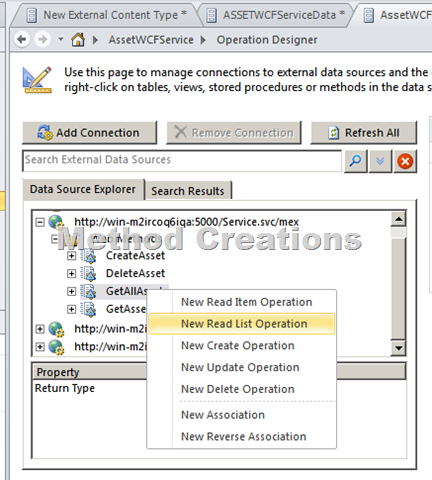Expand the DeleteAsset method node
Image resolution: width=432 pixels, height=480 pixels.
click(71, 274)
